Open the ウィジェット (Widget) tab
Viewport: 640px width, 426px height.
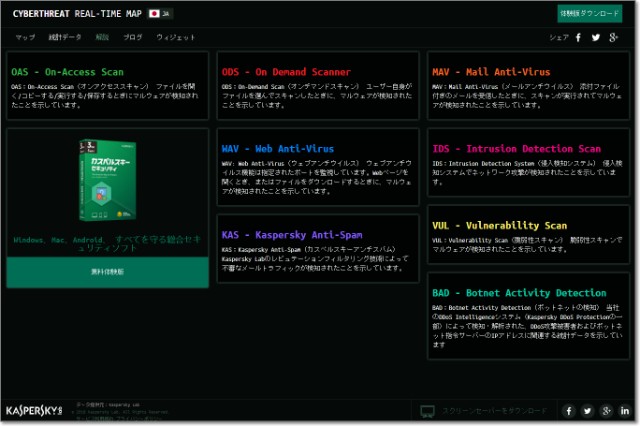tap(176, 37)
